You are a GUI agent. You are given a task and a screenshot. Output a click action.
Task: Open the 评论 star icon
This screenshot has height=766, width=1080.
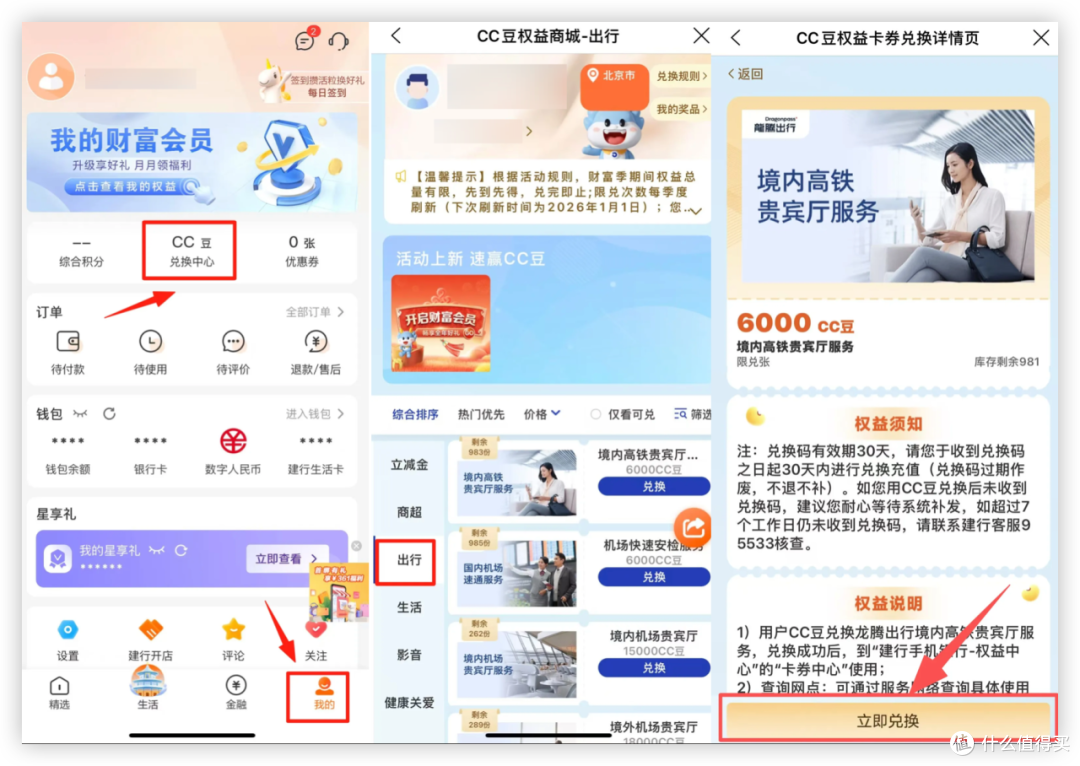point(233,629)
